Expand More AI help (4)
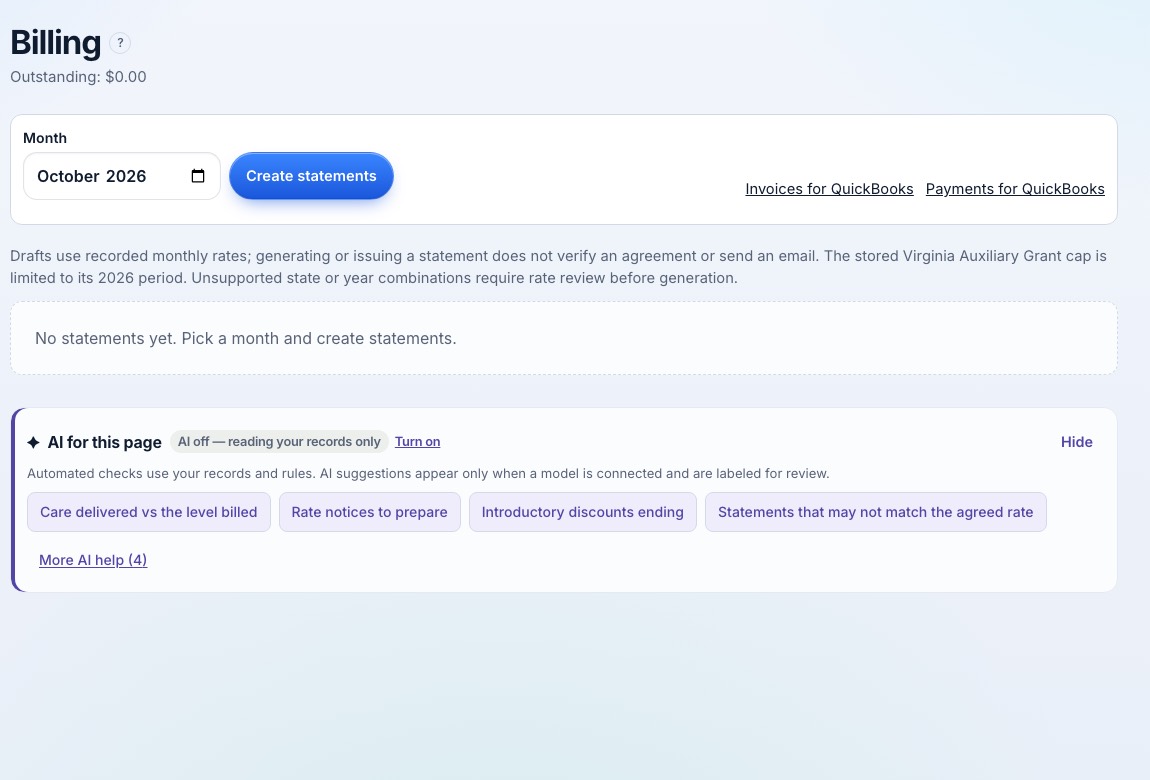Viewport: 1150px width, 780px height. tap(93, 560)
